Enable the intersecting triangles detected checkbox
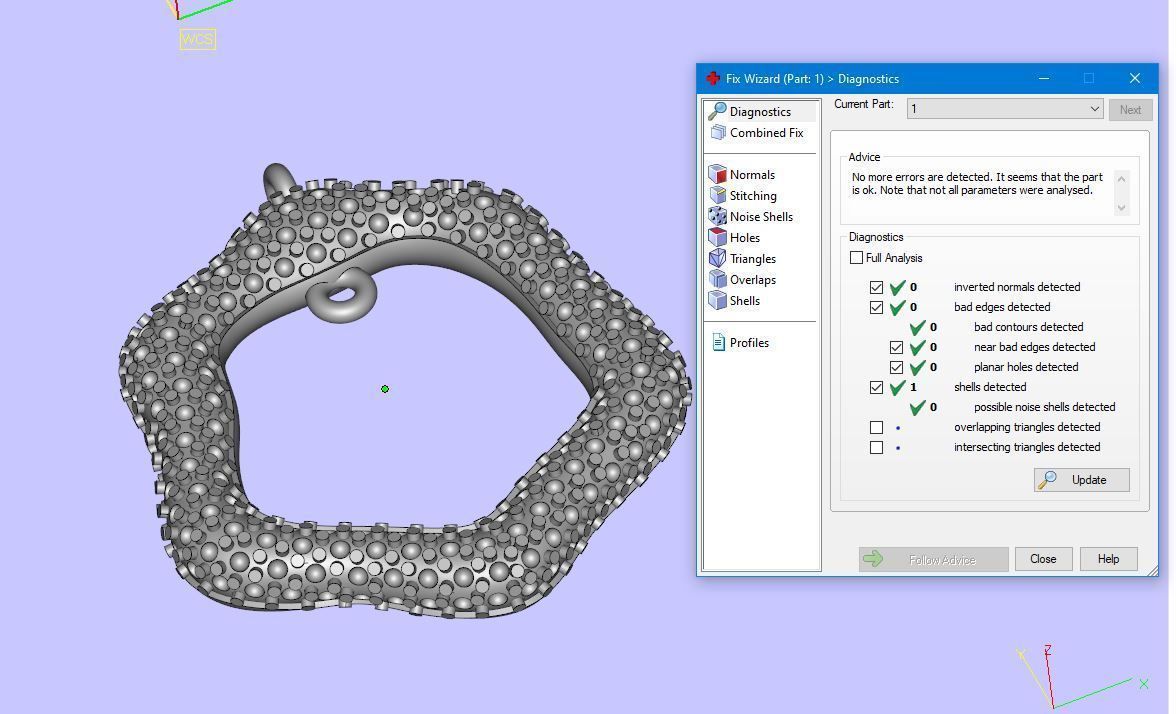Viewport: 1176px width, 714px height. (877, 447)
